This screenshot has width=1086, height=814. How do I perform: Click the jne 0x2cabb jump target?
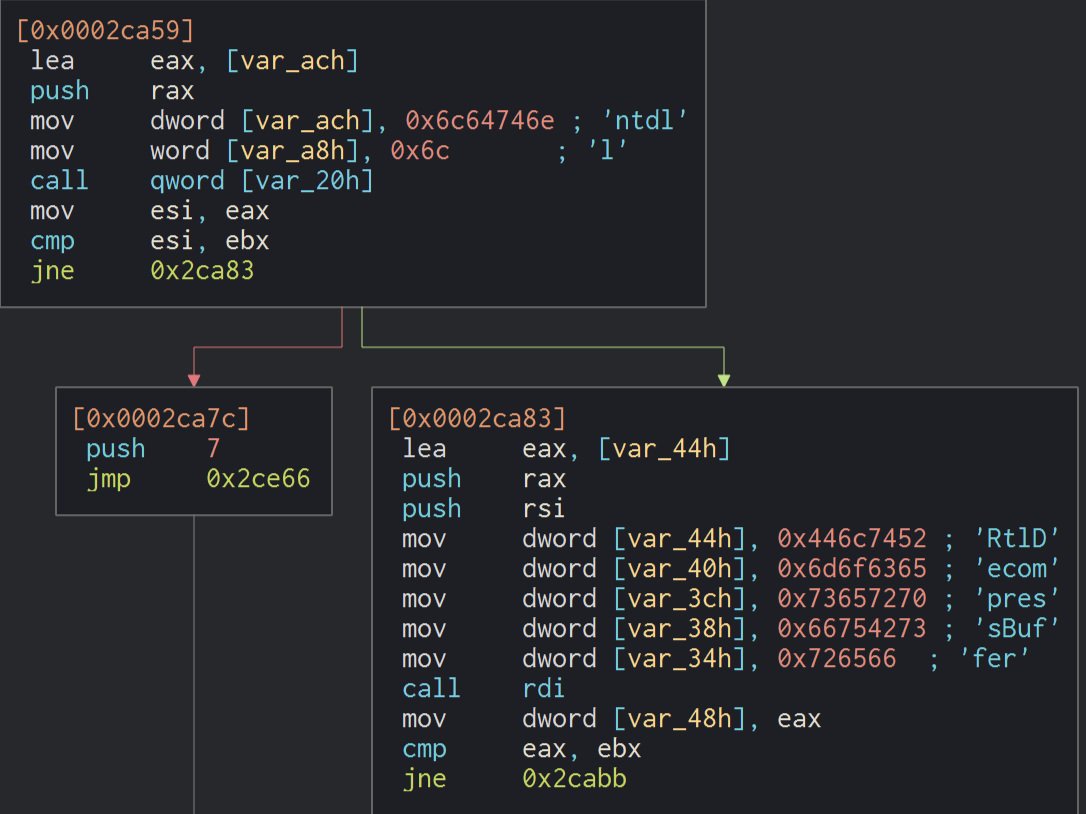click(x=574, y=779)
